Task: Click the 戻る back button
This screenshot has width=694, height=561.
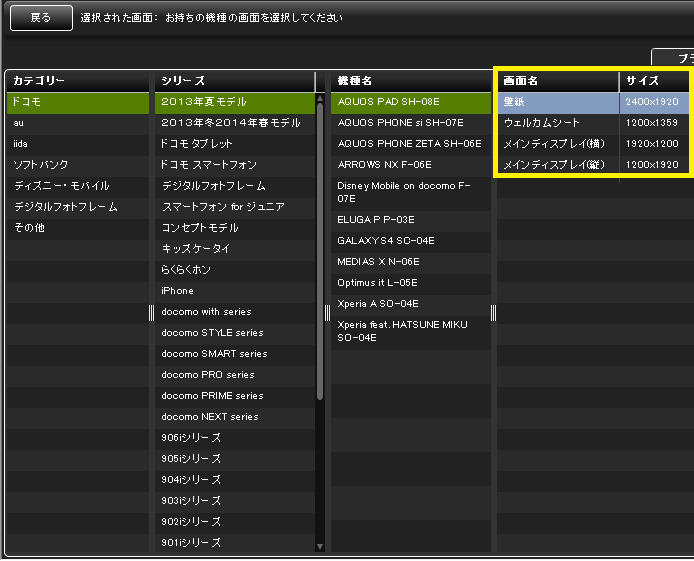Action: [41, 18]
